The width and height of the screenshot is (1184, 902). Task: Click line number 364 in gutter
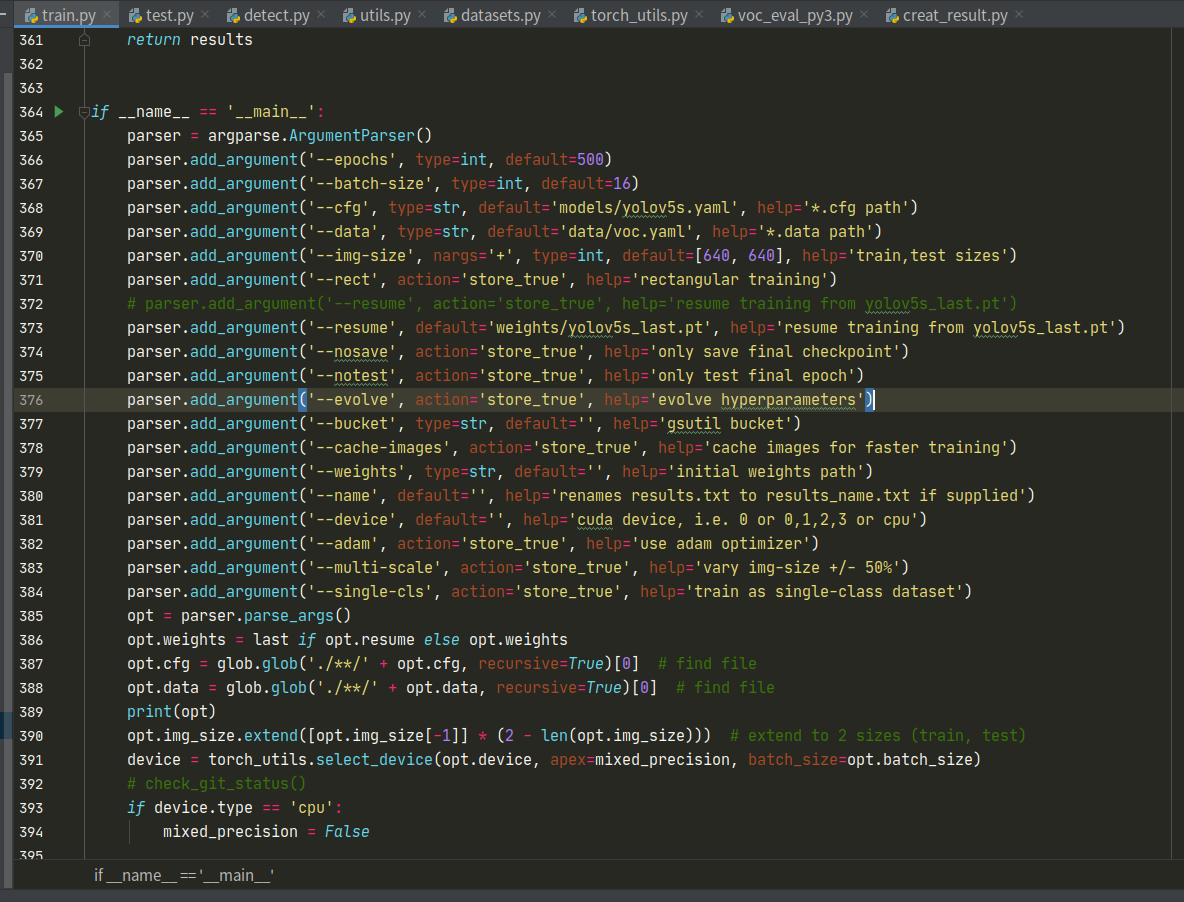[31, 112]
